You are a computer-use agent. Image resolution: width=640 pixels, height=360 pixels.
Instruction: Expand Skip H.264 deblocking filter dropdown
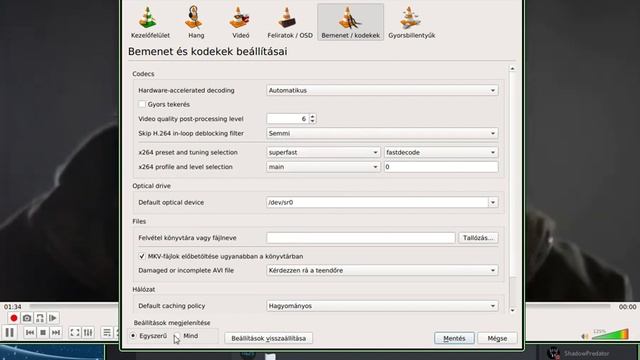click(x=382, y=133)
